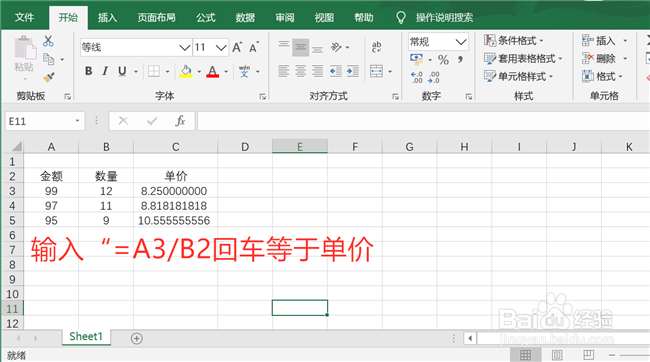Click the 操作说明搜索 search box
The width and height of the screenshot is (650, 362).
point(444,17)
